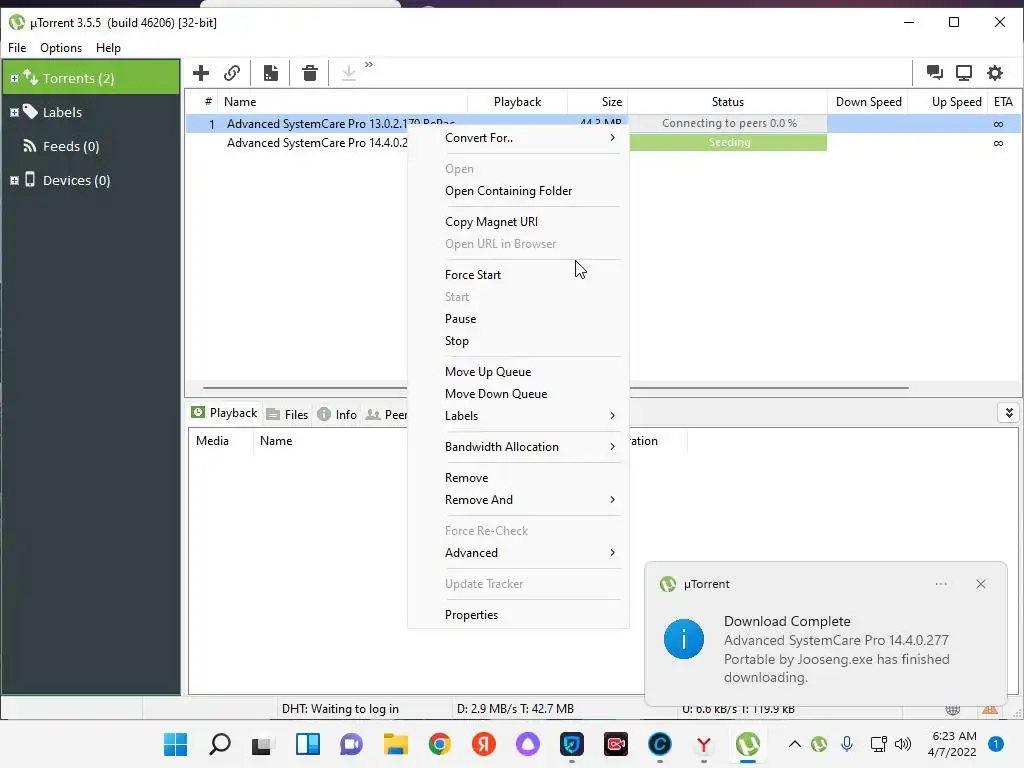Screen dimensions: 1024x768
Task: Sort by ETA column header
Action: [x=1003, y=102]
